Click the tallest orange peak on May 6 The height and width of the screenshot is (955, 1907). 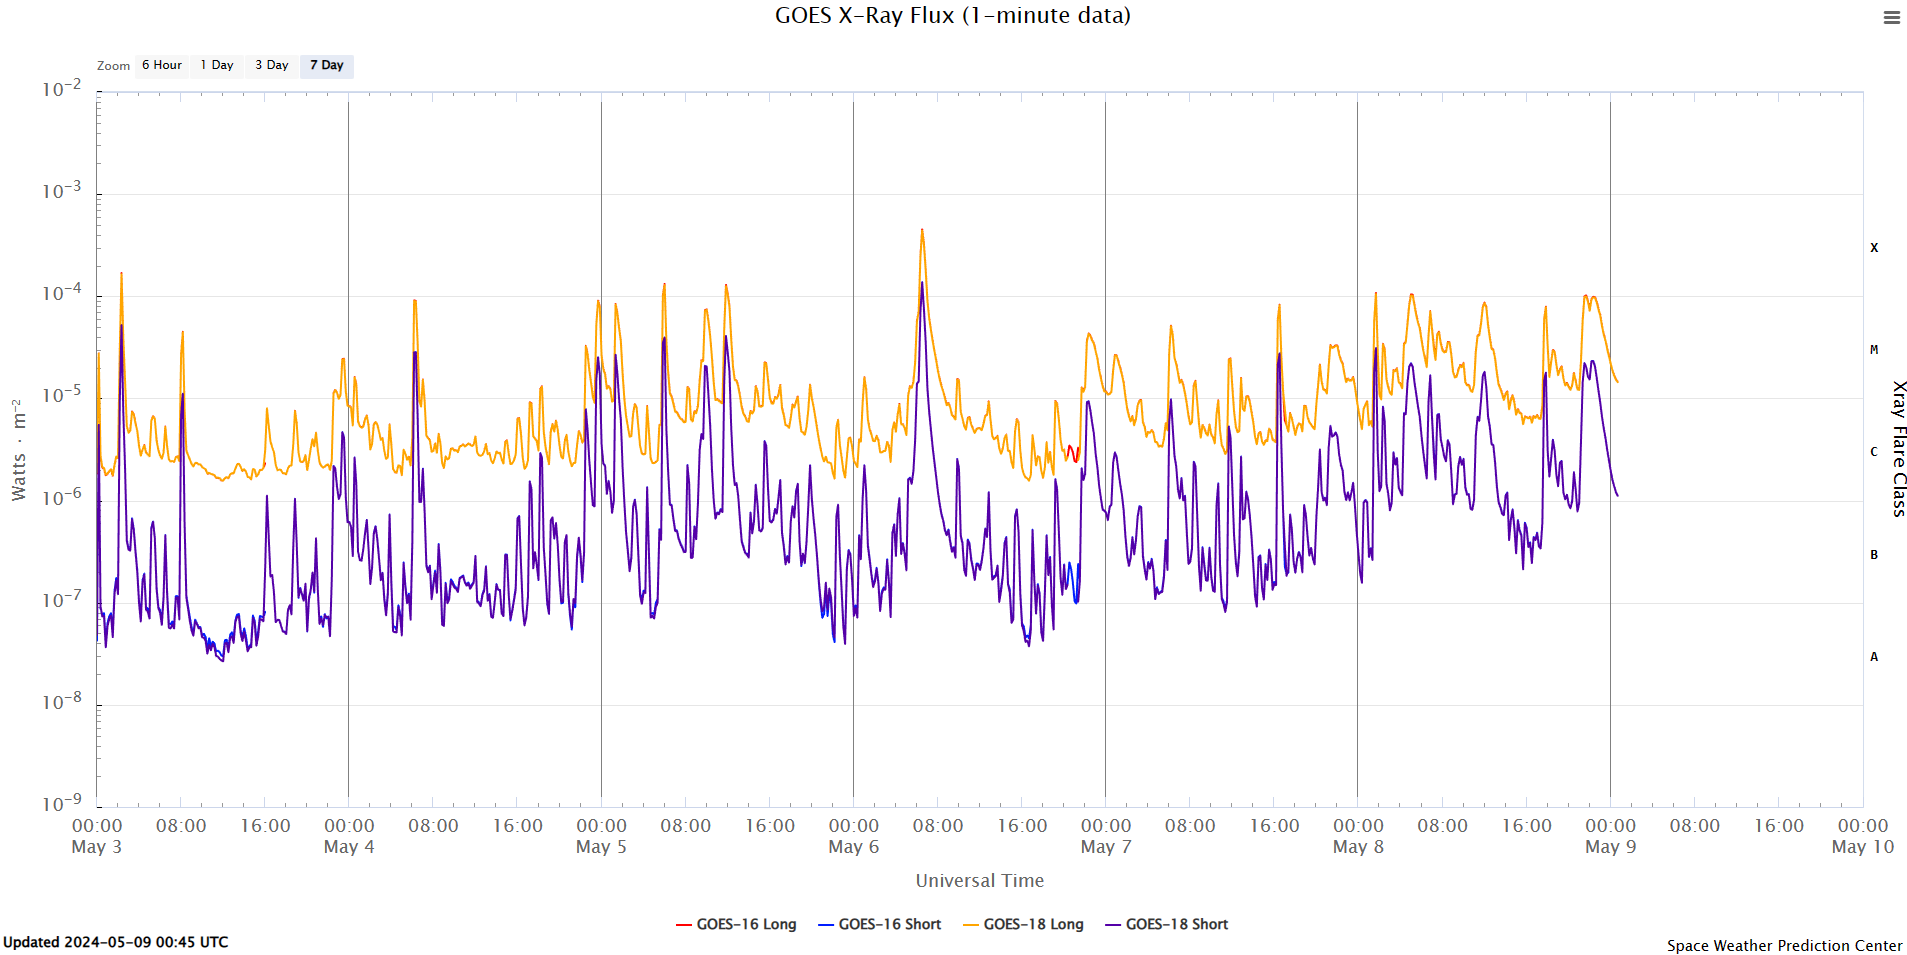point(922,231)
